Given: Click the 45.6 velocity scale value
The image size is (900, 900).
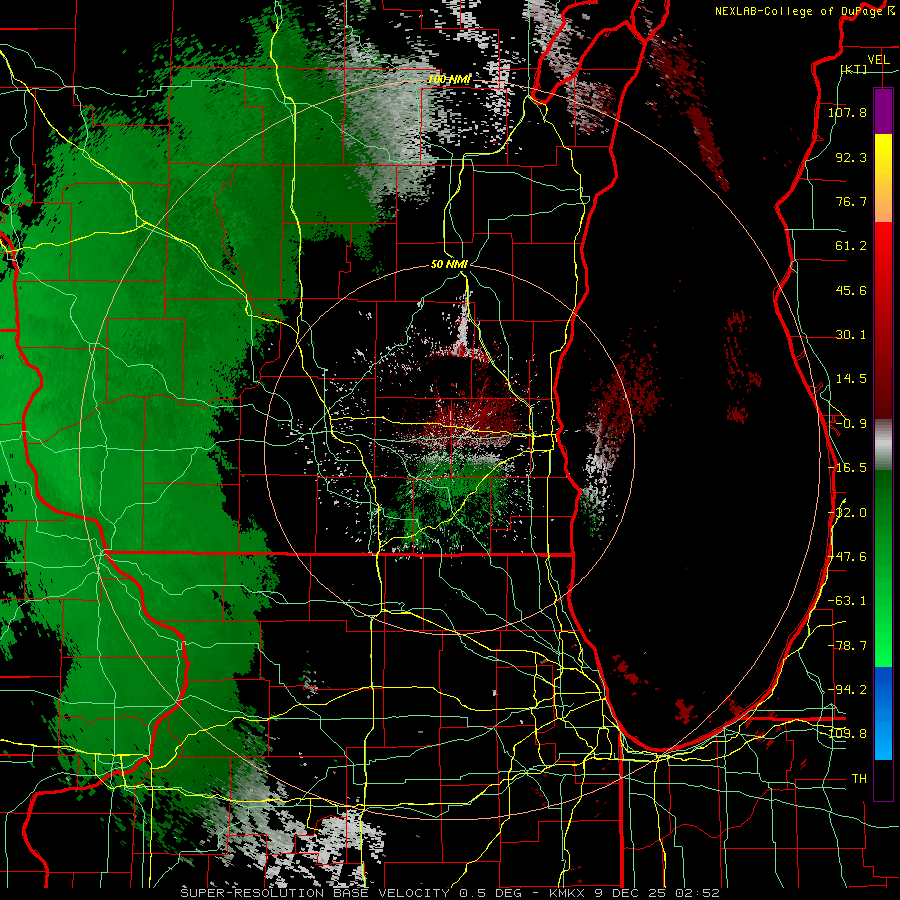Looking at the screenshot, I should [x=851, y=290].
